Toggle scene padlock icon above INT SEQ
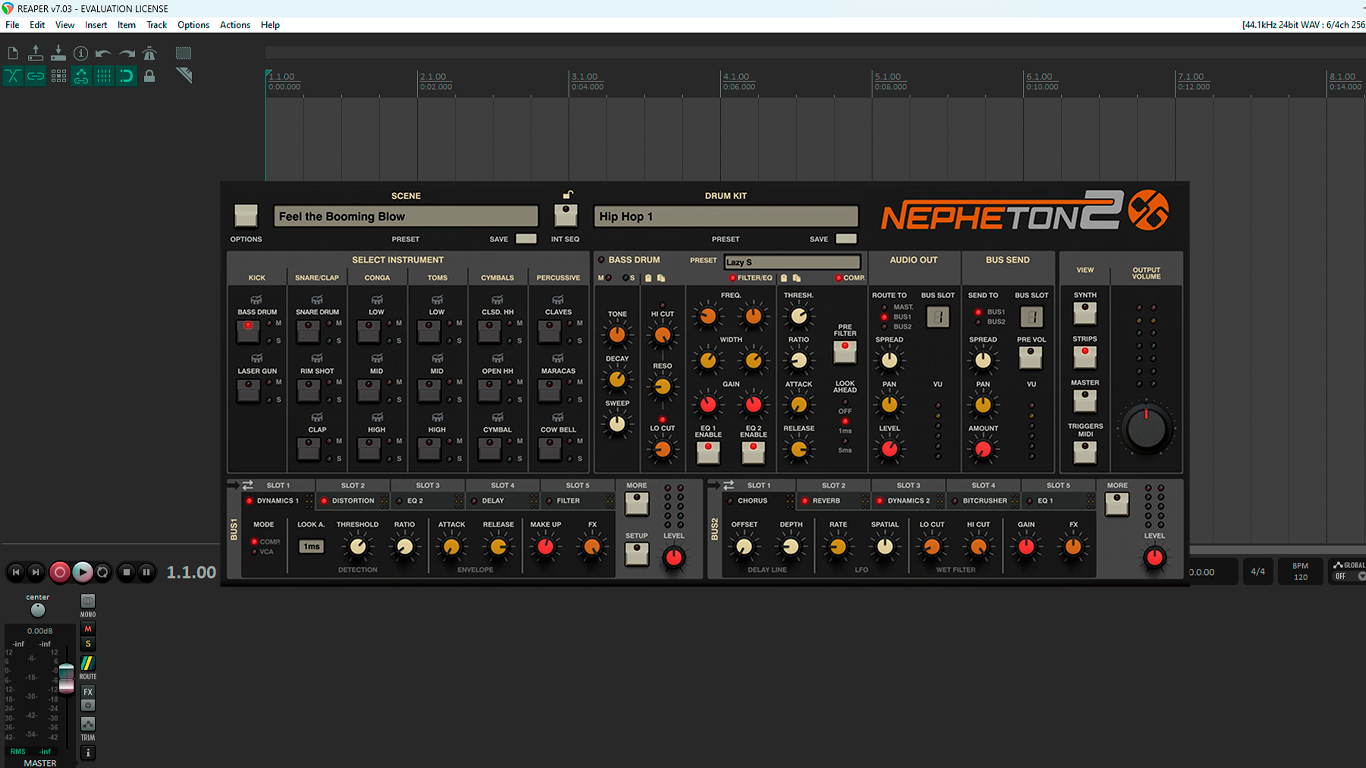 pos(566,195)
